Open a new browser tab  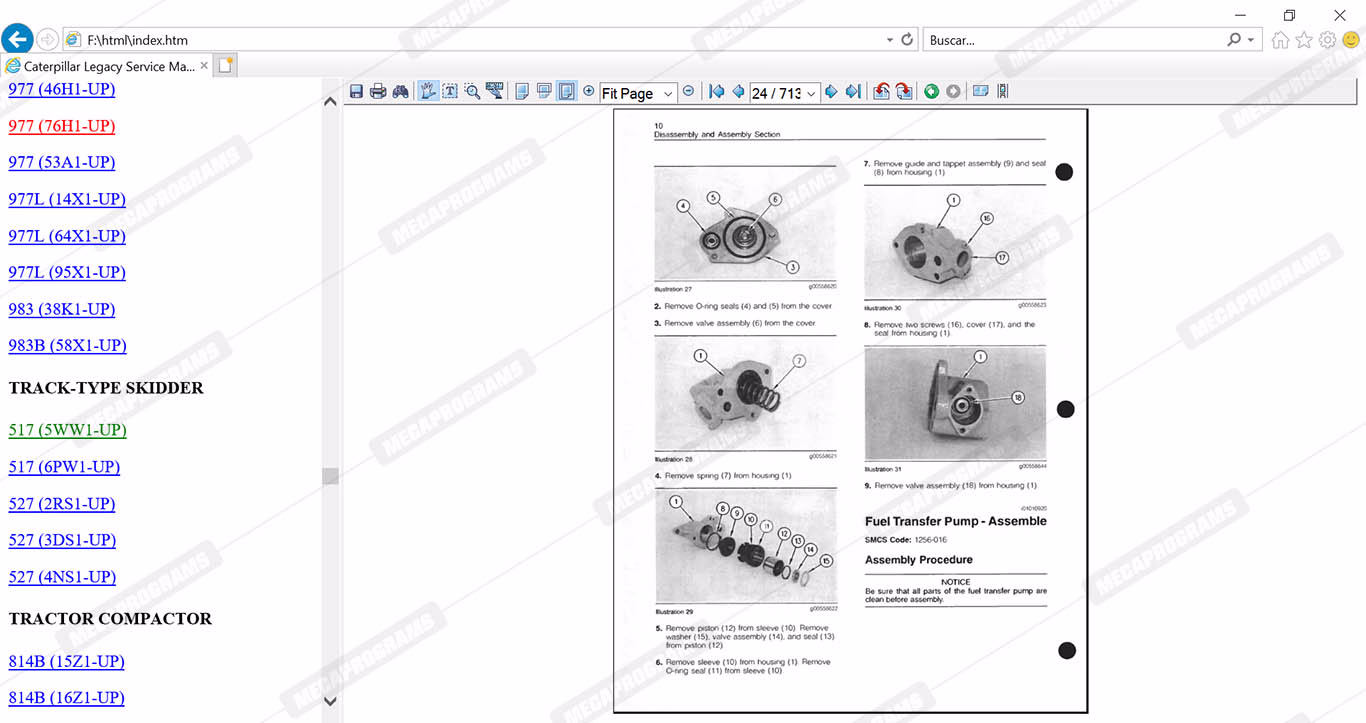click(x=226, y=66)
